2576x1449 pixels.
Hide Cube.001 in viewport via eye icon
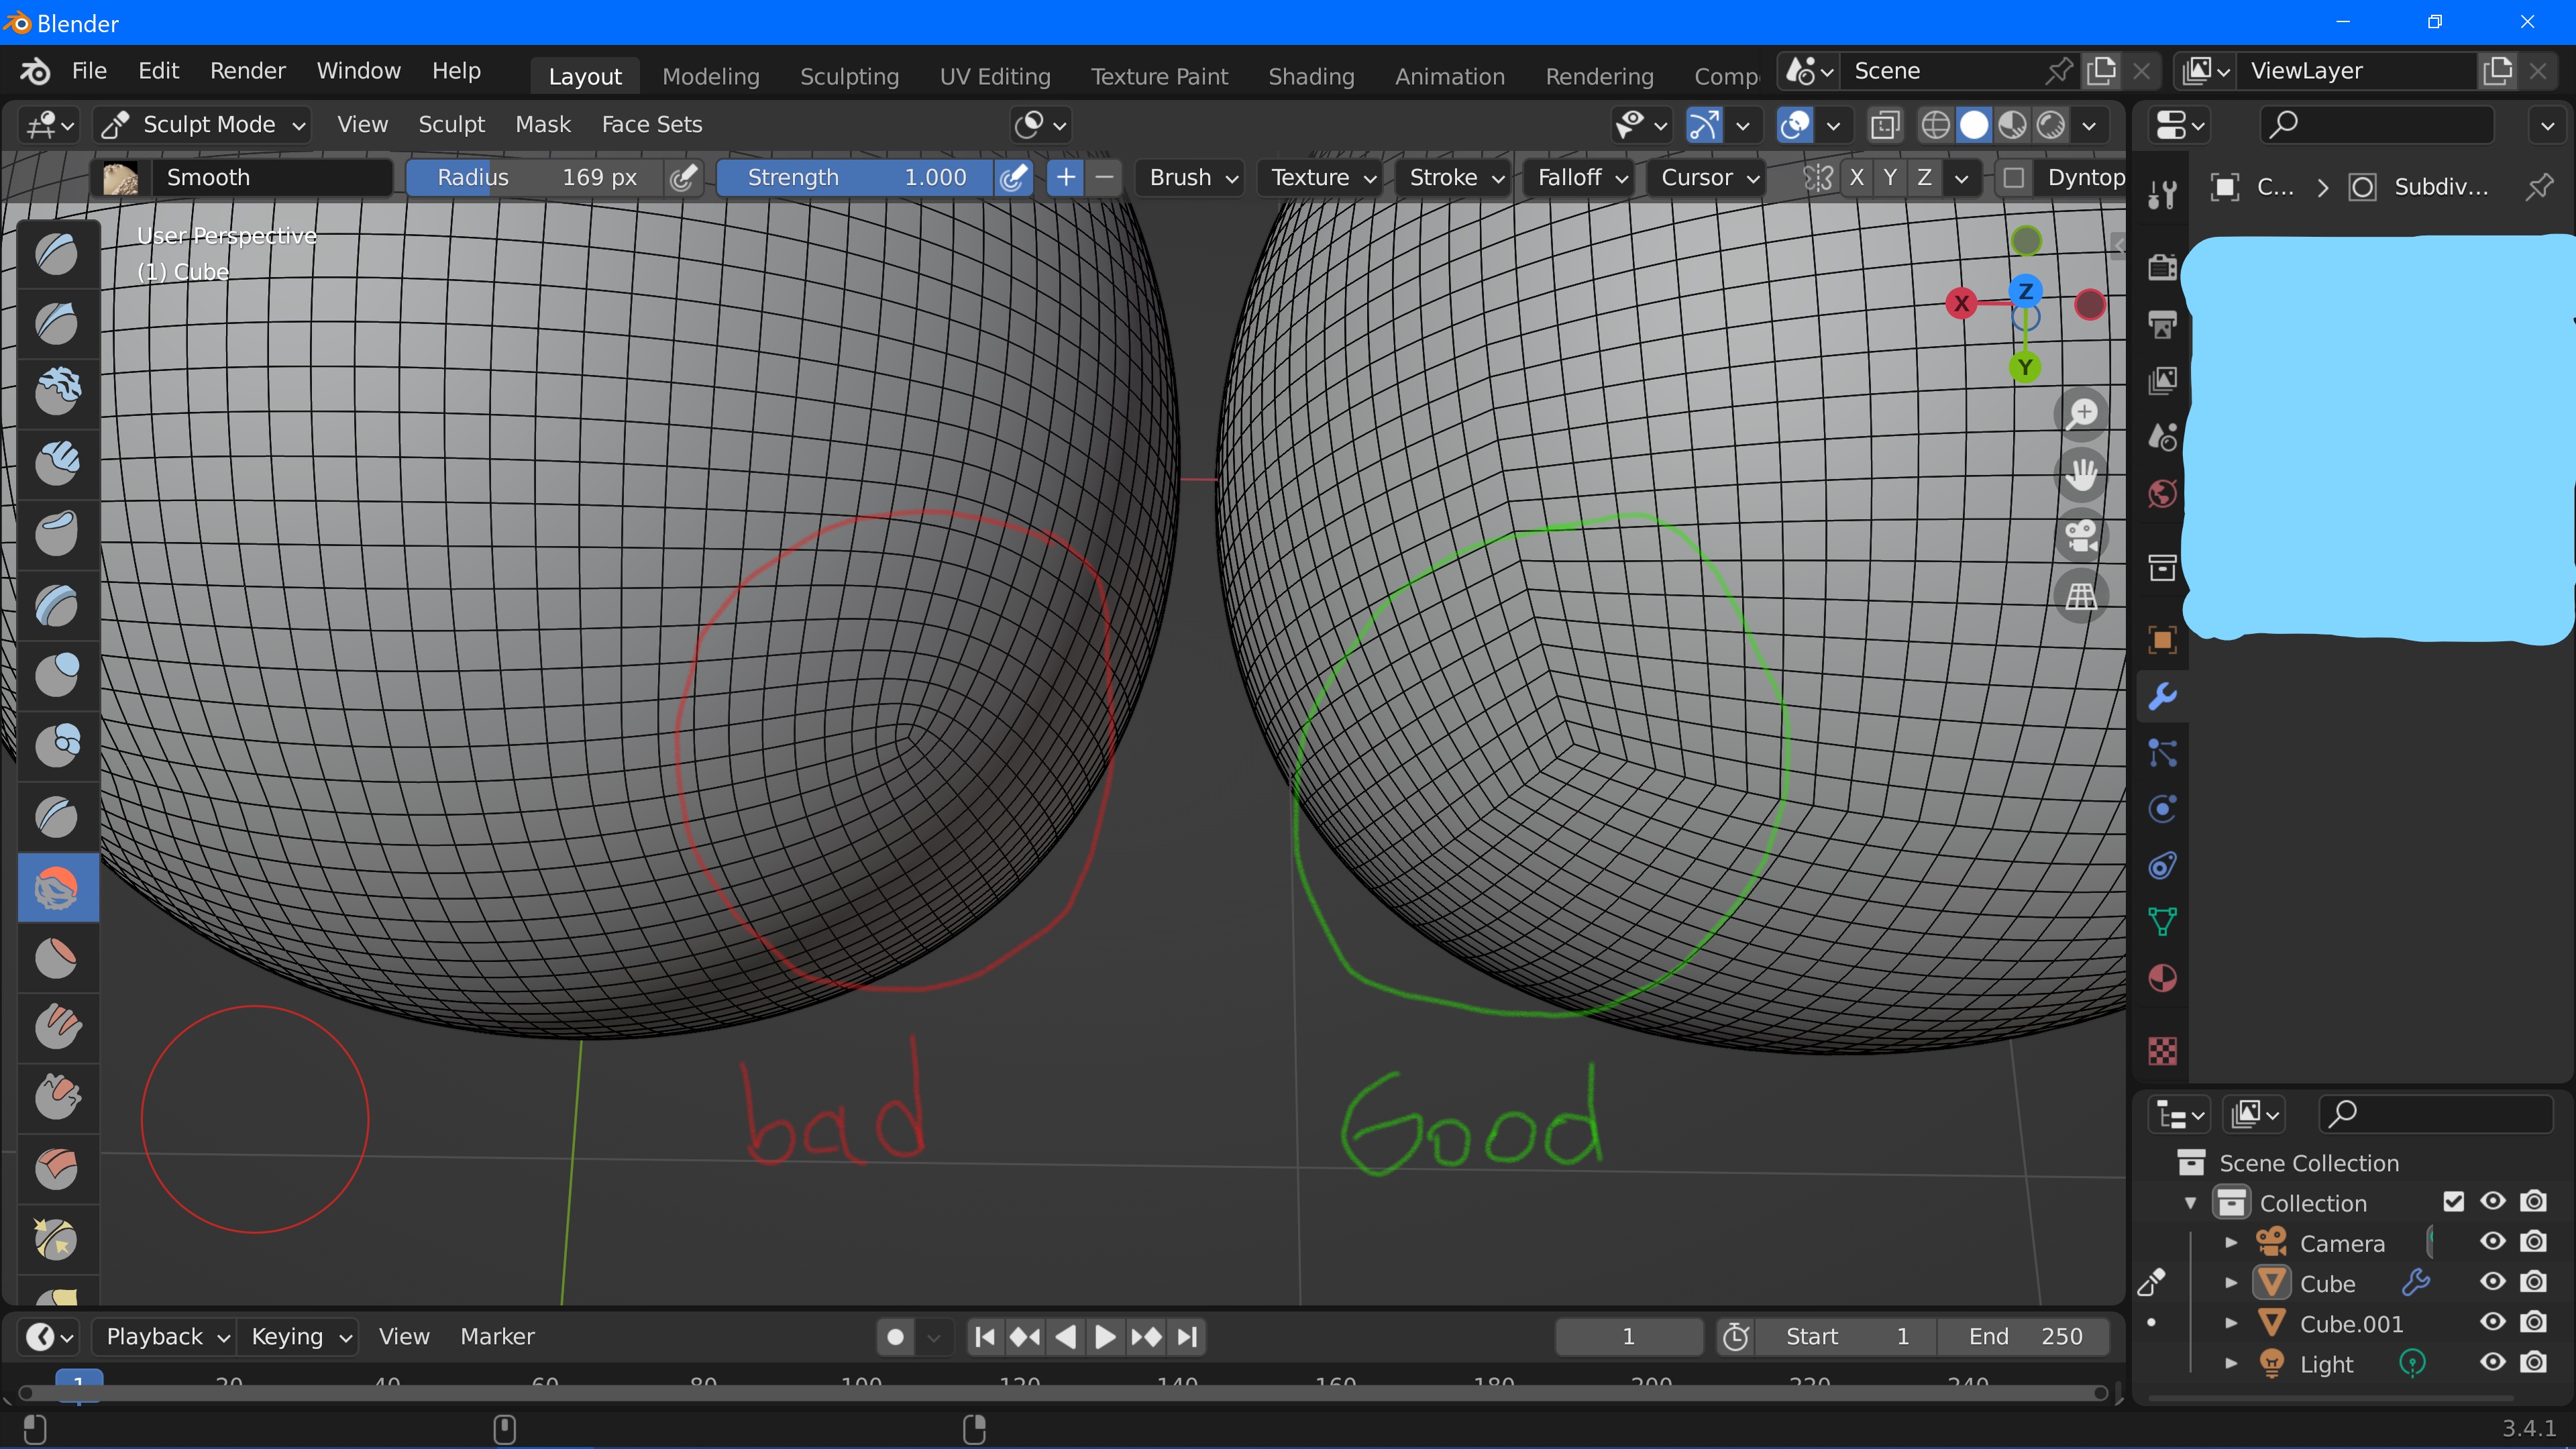click(2493, 1322)
